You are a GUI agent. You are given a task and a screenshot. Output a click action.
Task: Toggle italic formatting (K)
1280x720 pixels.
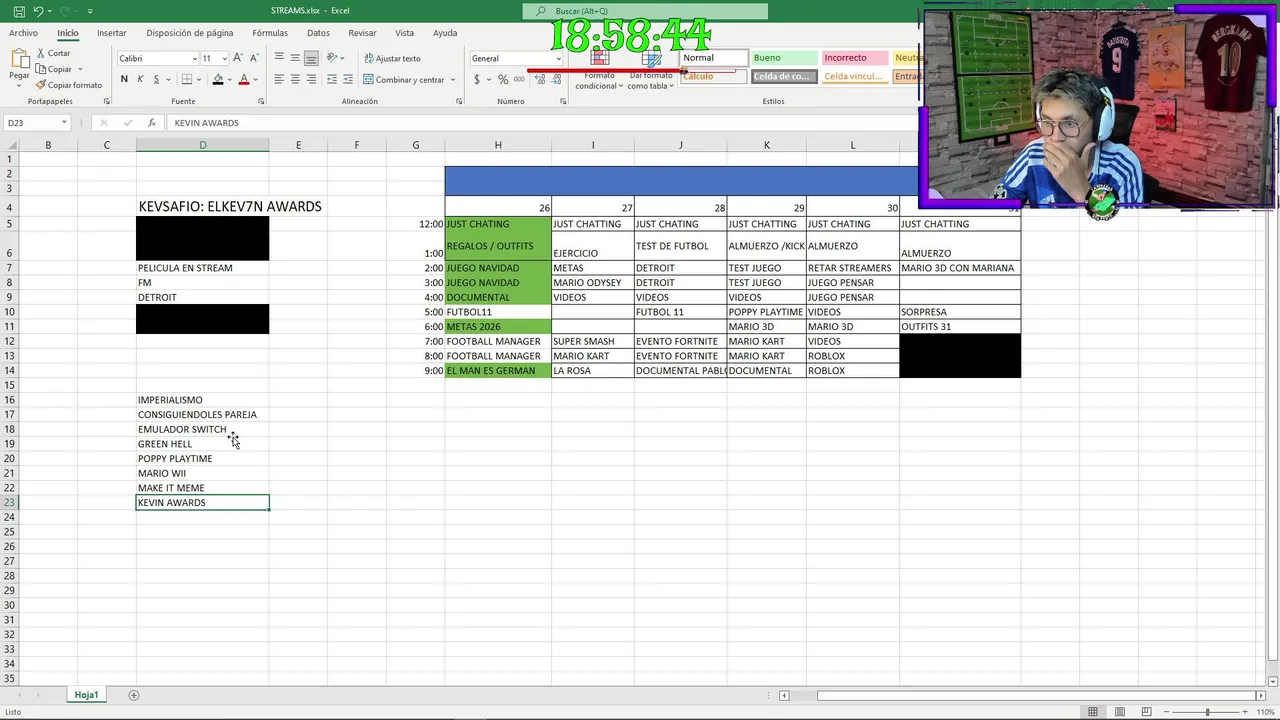click(140, 79)
